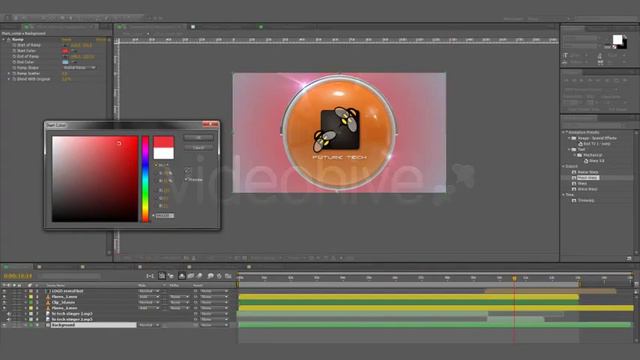This screenshot has height=360, width=640.
Task: Click label color square of LOGO layer
Action: point(31,291)
